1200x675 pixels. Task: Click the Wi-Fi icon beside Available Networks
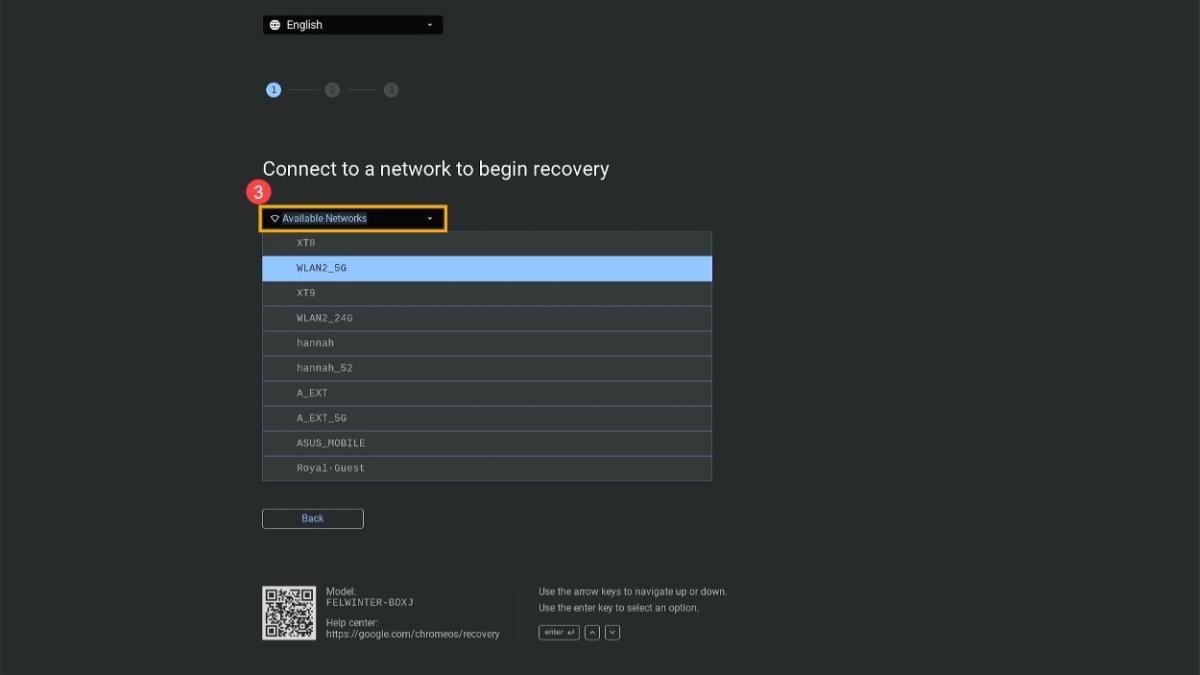274,218
